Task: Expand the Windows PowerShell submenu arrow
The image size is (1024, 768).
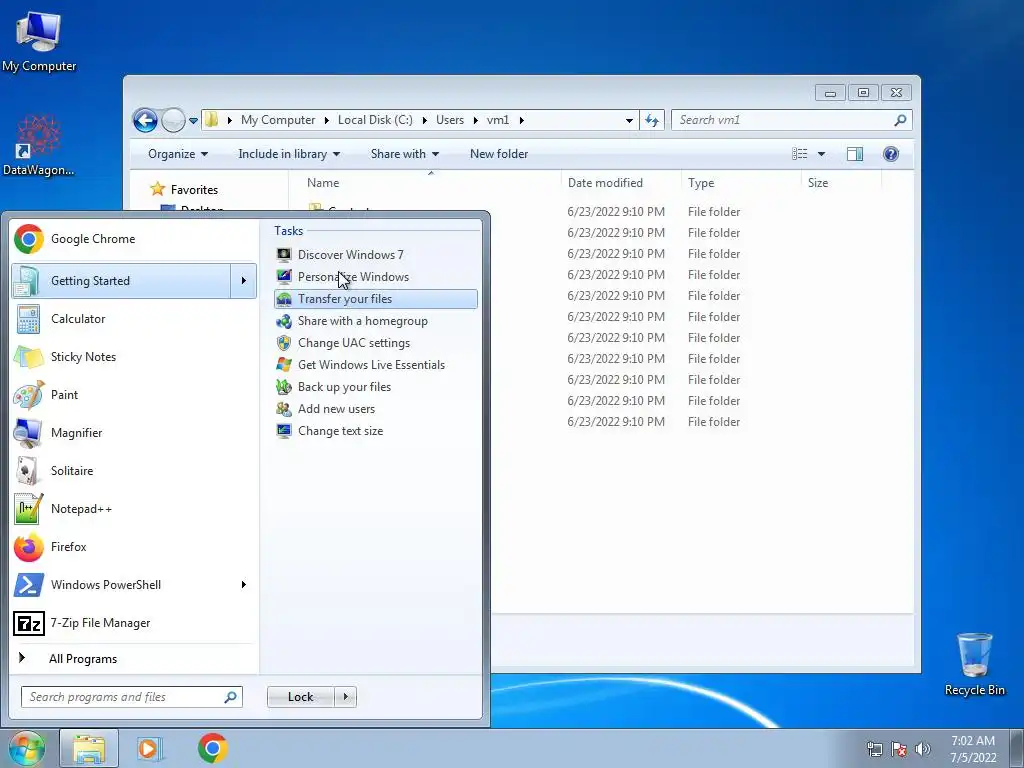Action: [244, 584]
